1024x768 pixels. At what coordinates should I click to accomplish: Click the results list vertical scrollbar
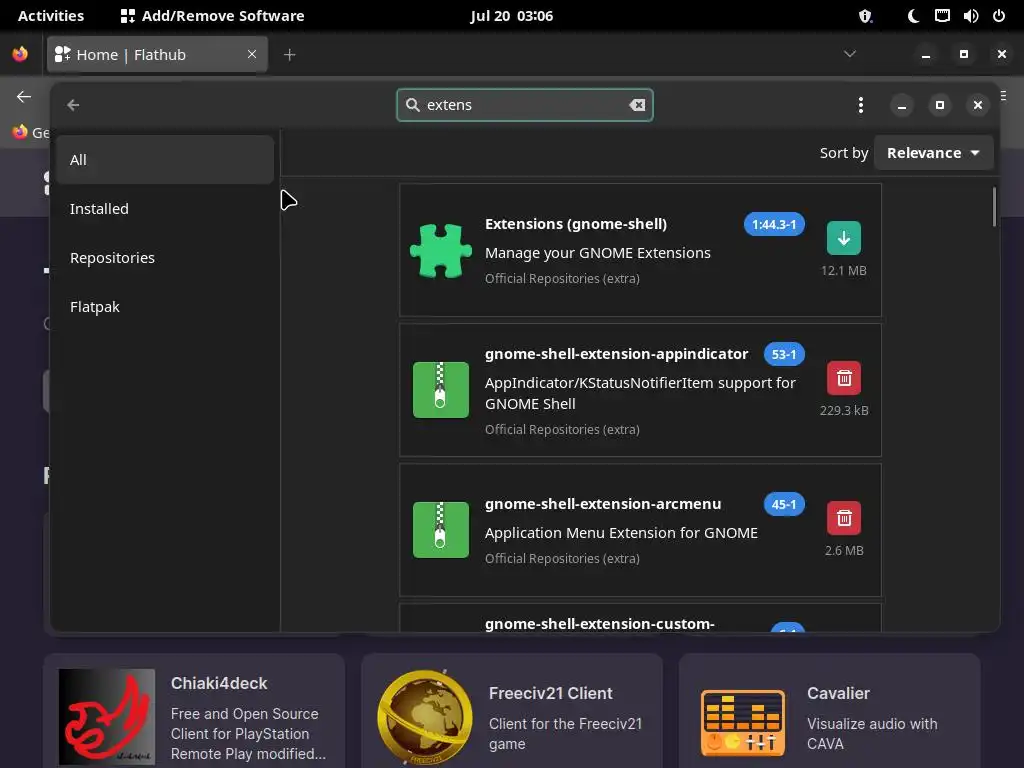tap(994, 207)
